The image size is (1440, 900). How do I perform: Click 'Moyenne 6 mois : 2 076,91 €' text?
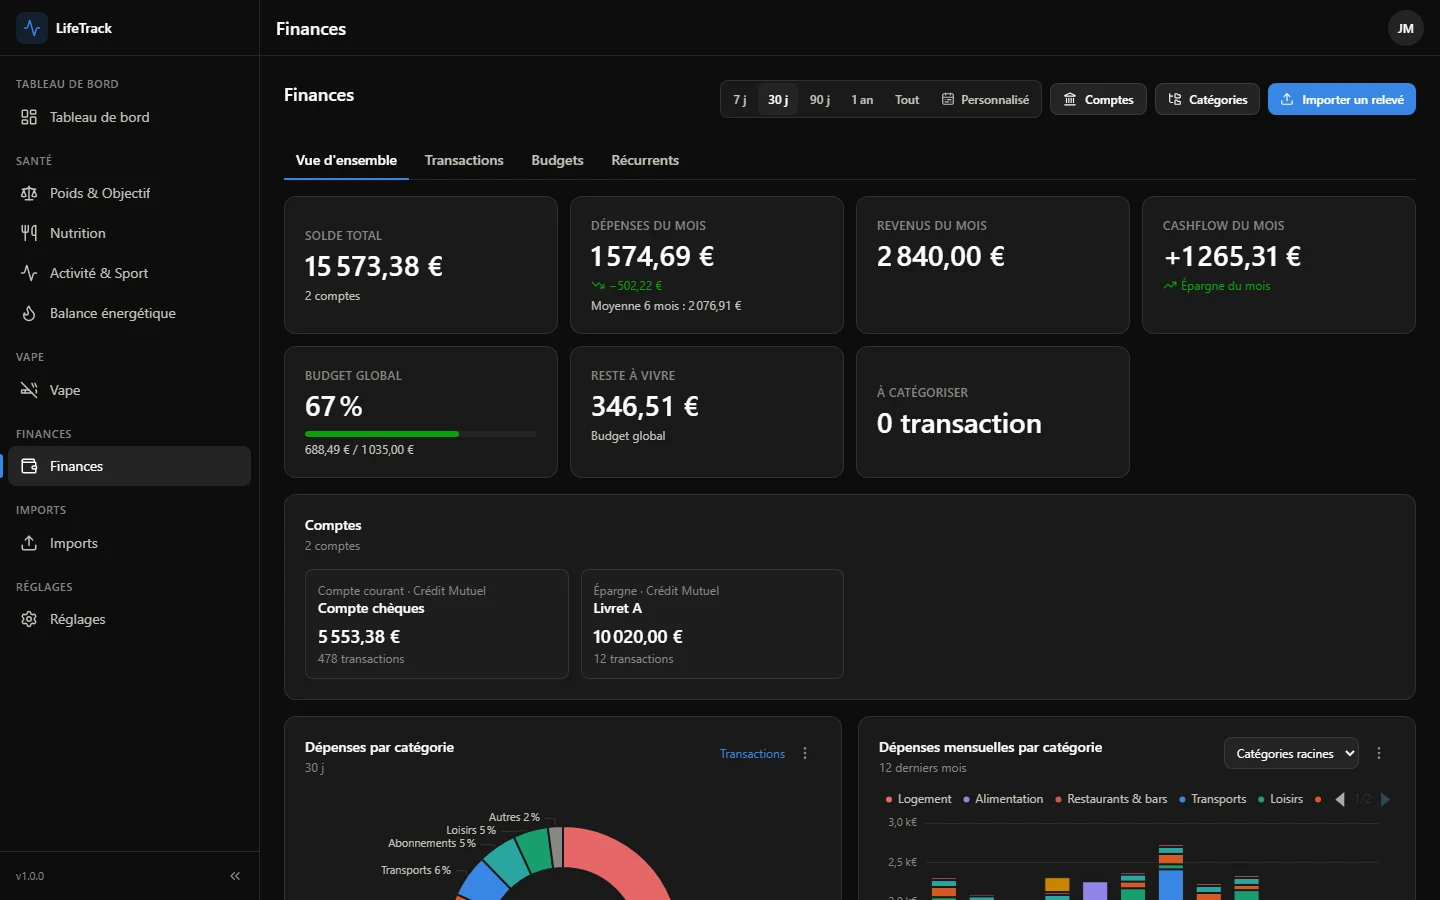pyautogui.click(x=666, y=306)
